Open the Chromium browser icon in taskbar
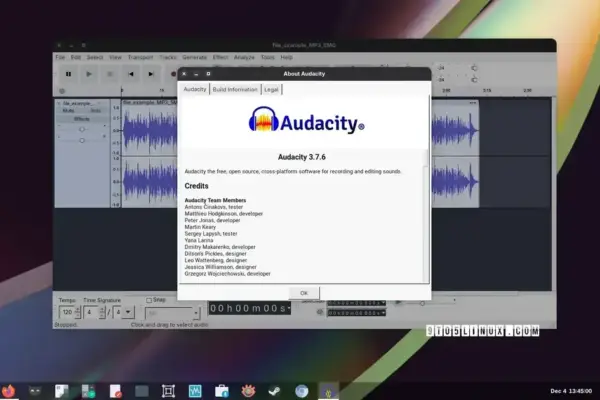Image resolution: width=600 pixels, height=400 pixels. (x=302, y=391)
